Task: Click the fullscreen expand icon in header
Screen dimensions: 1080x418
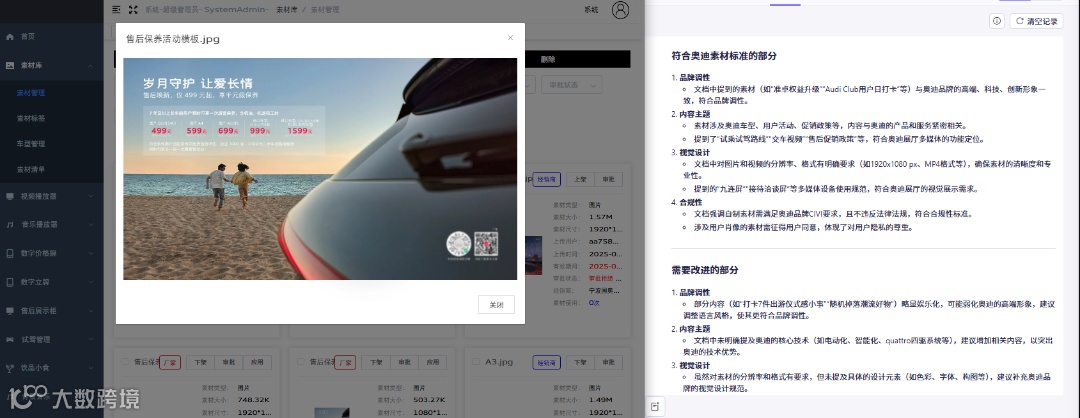Action: [134, 10]
